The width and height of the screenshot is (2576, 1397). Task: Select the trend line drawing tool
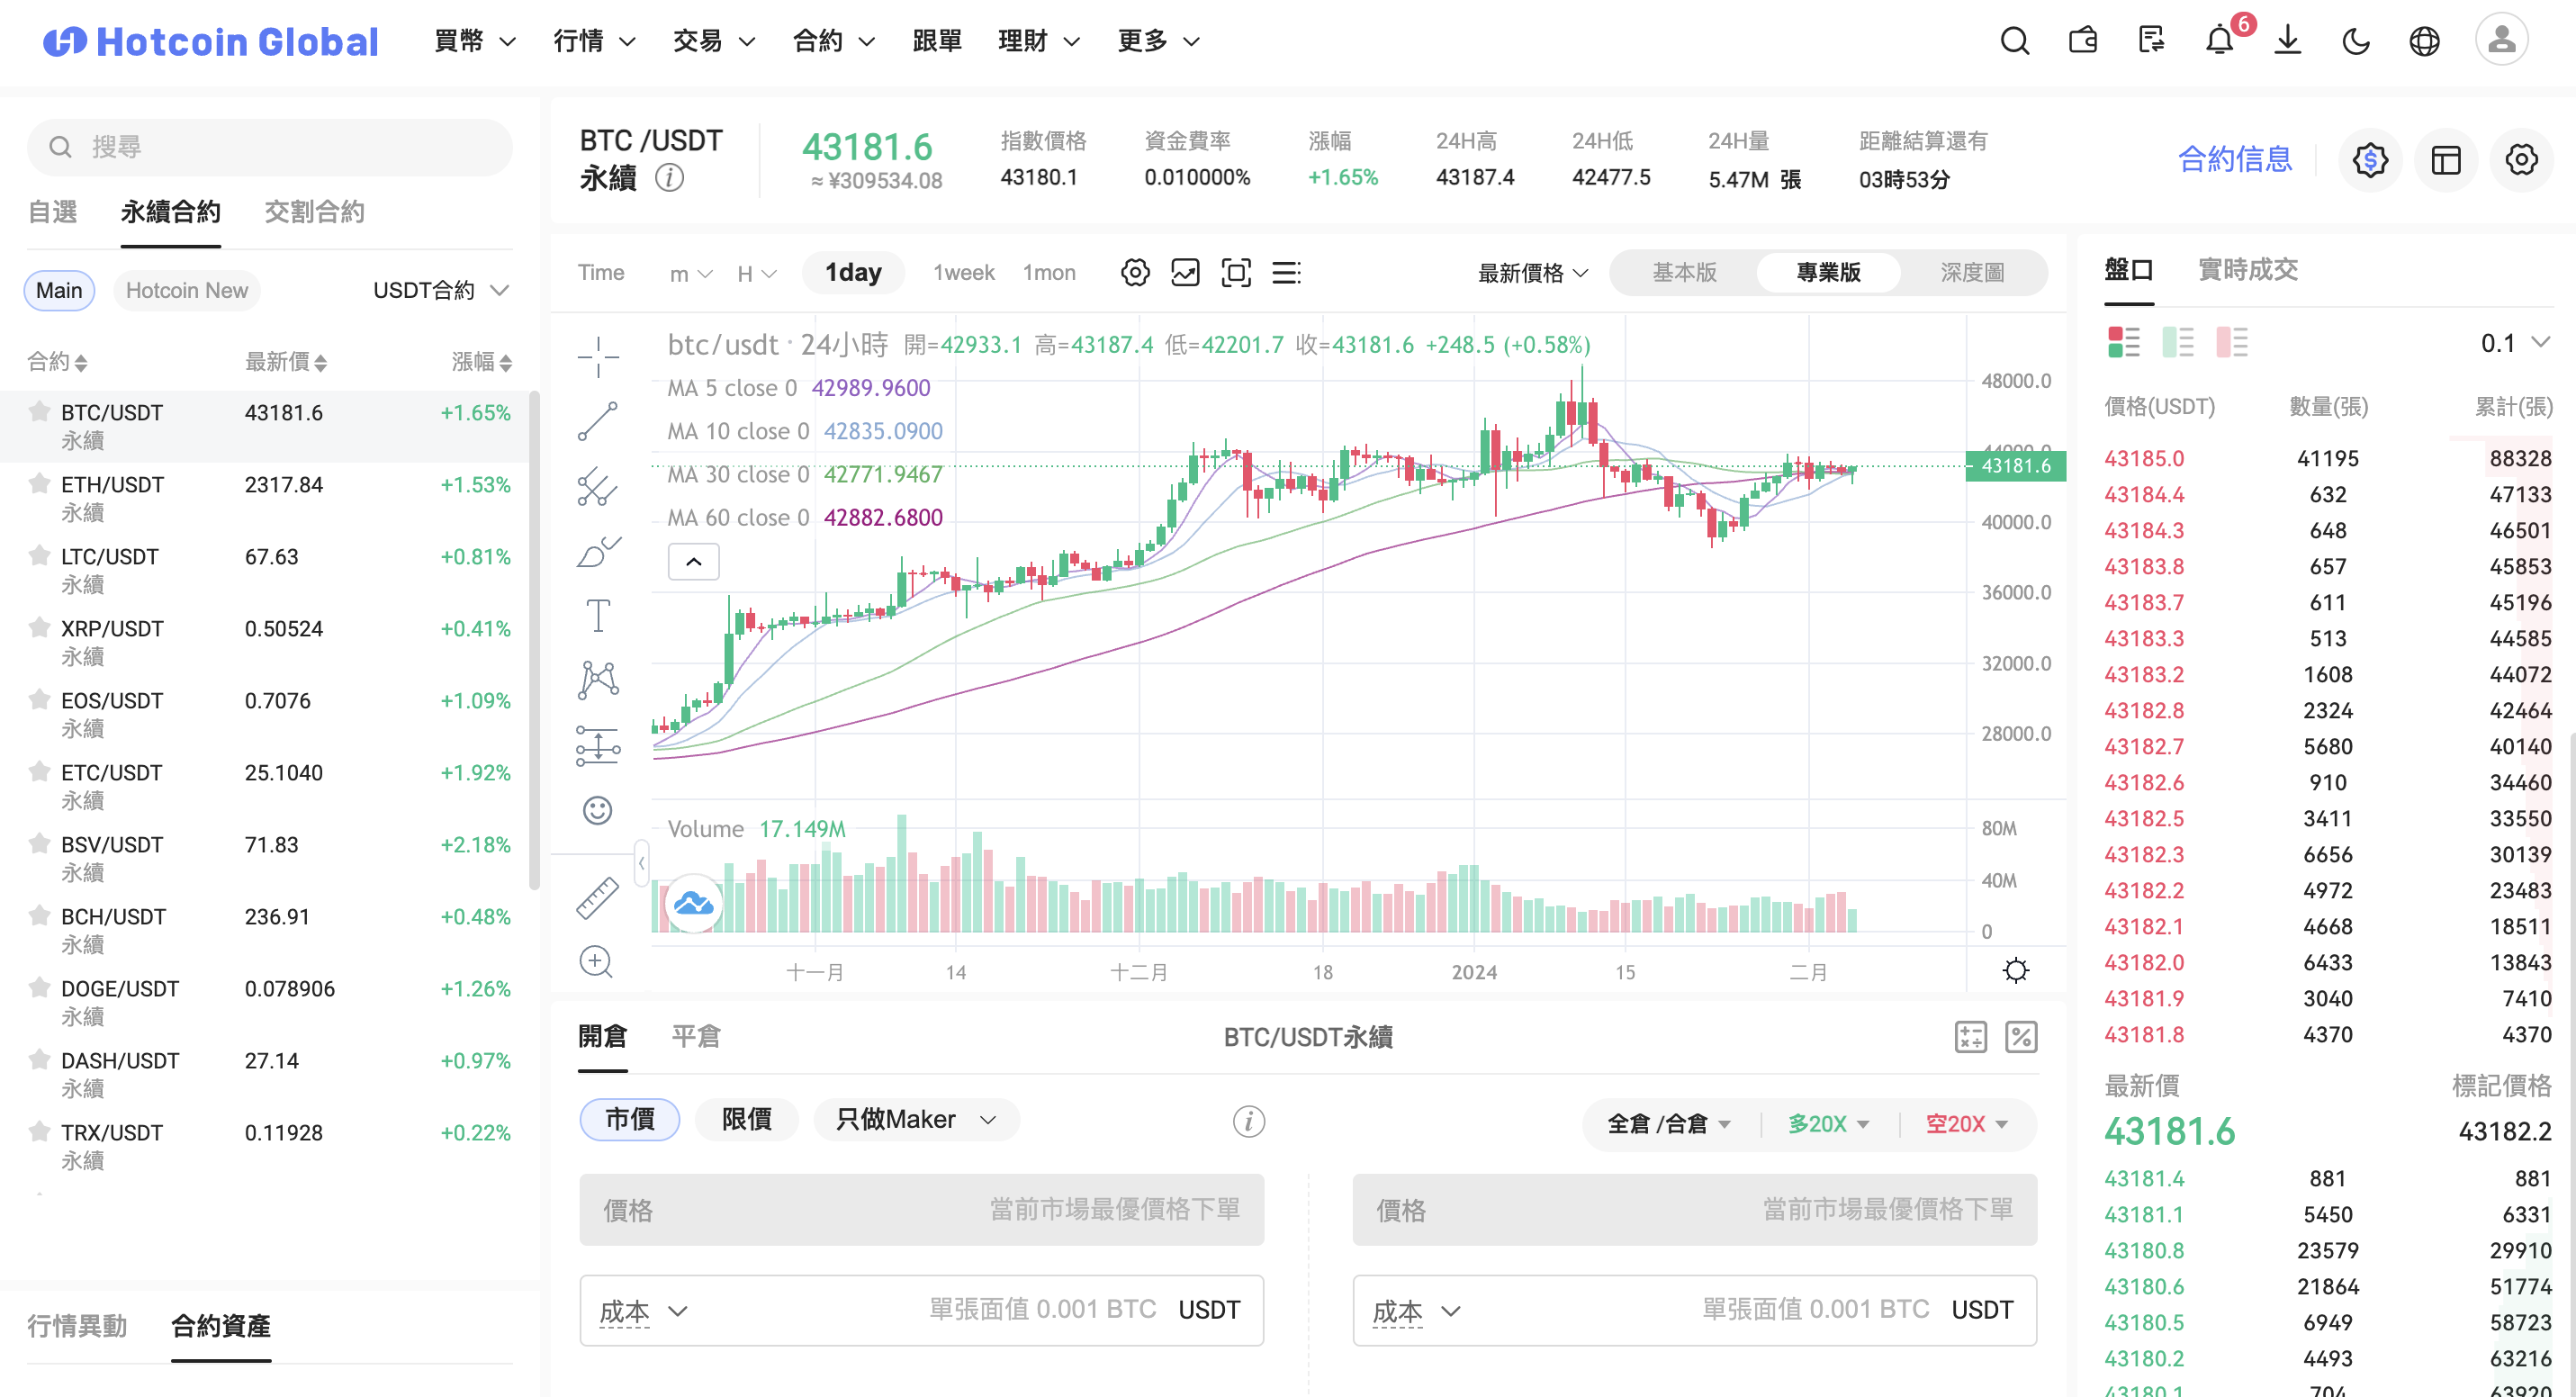[598, 421]
